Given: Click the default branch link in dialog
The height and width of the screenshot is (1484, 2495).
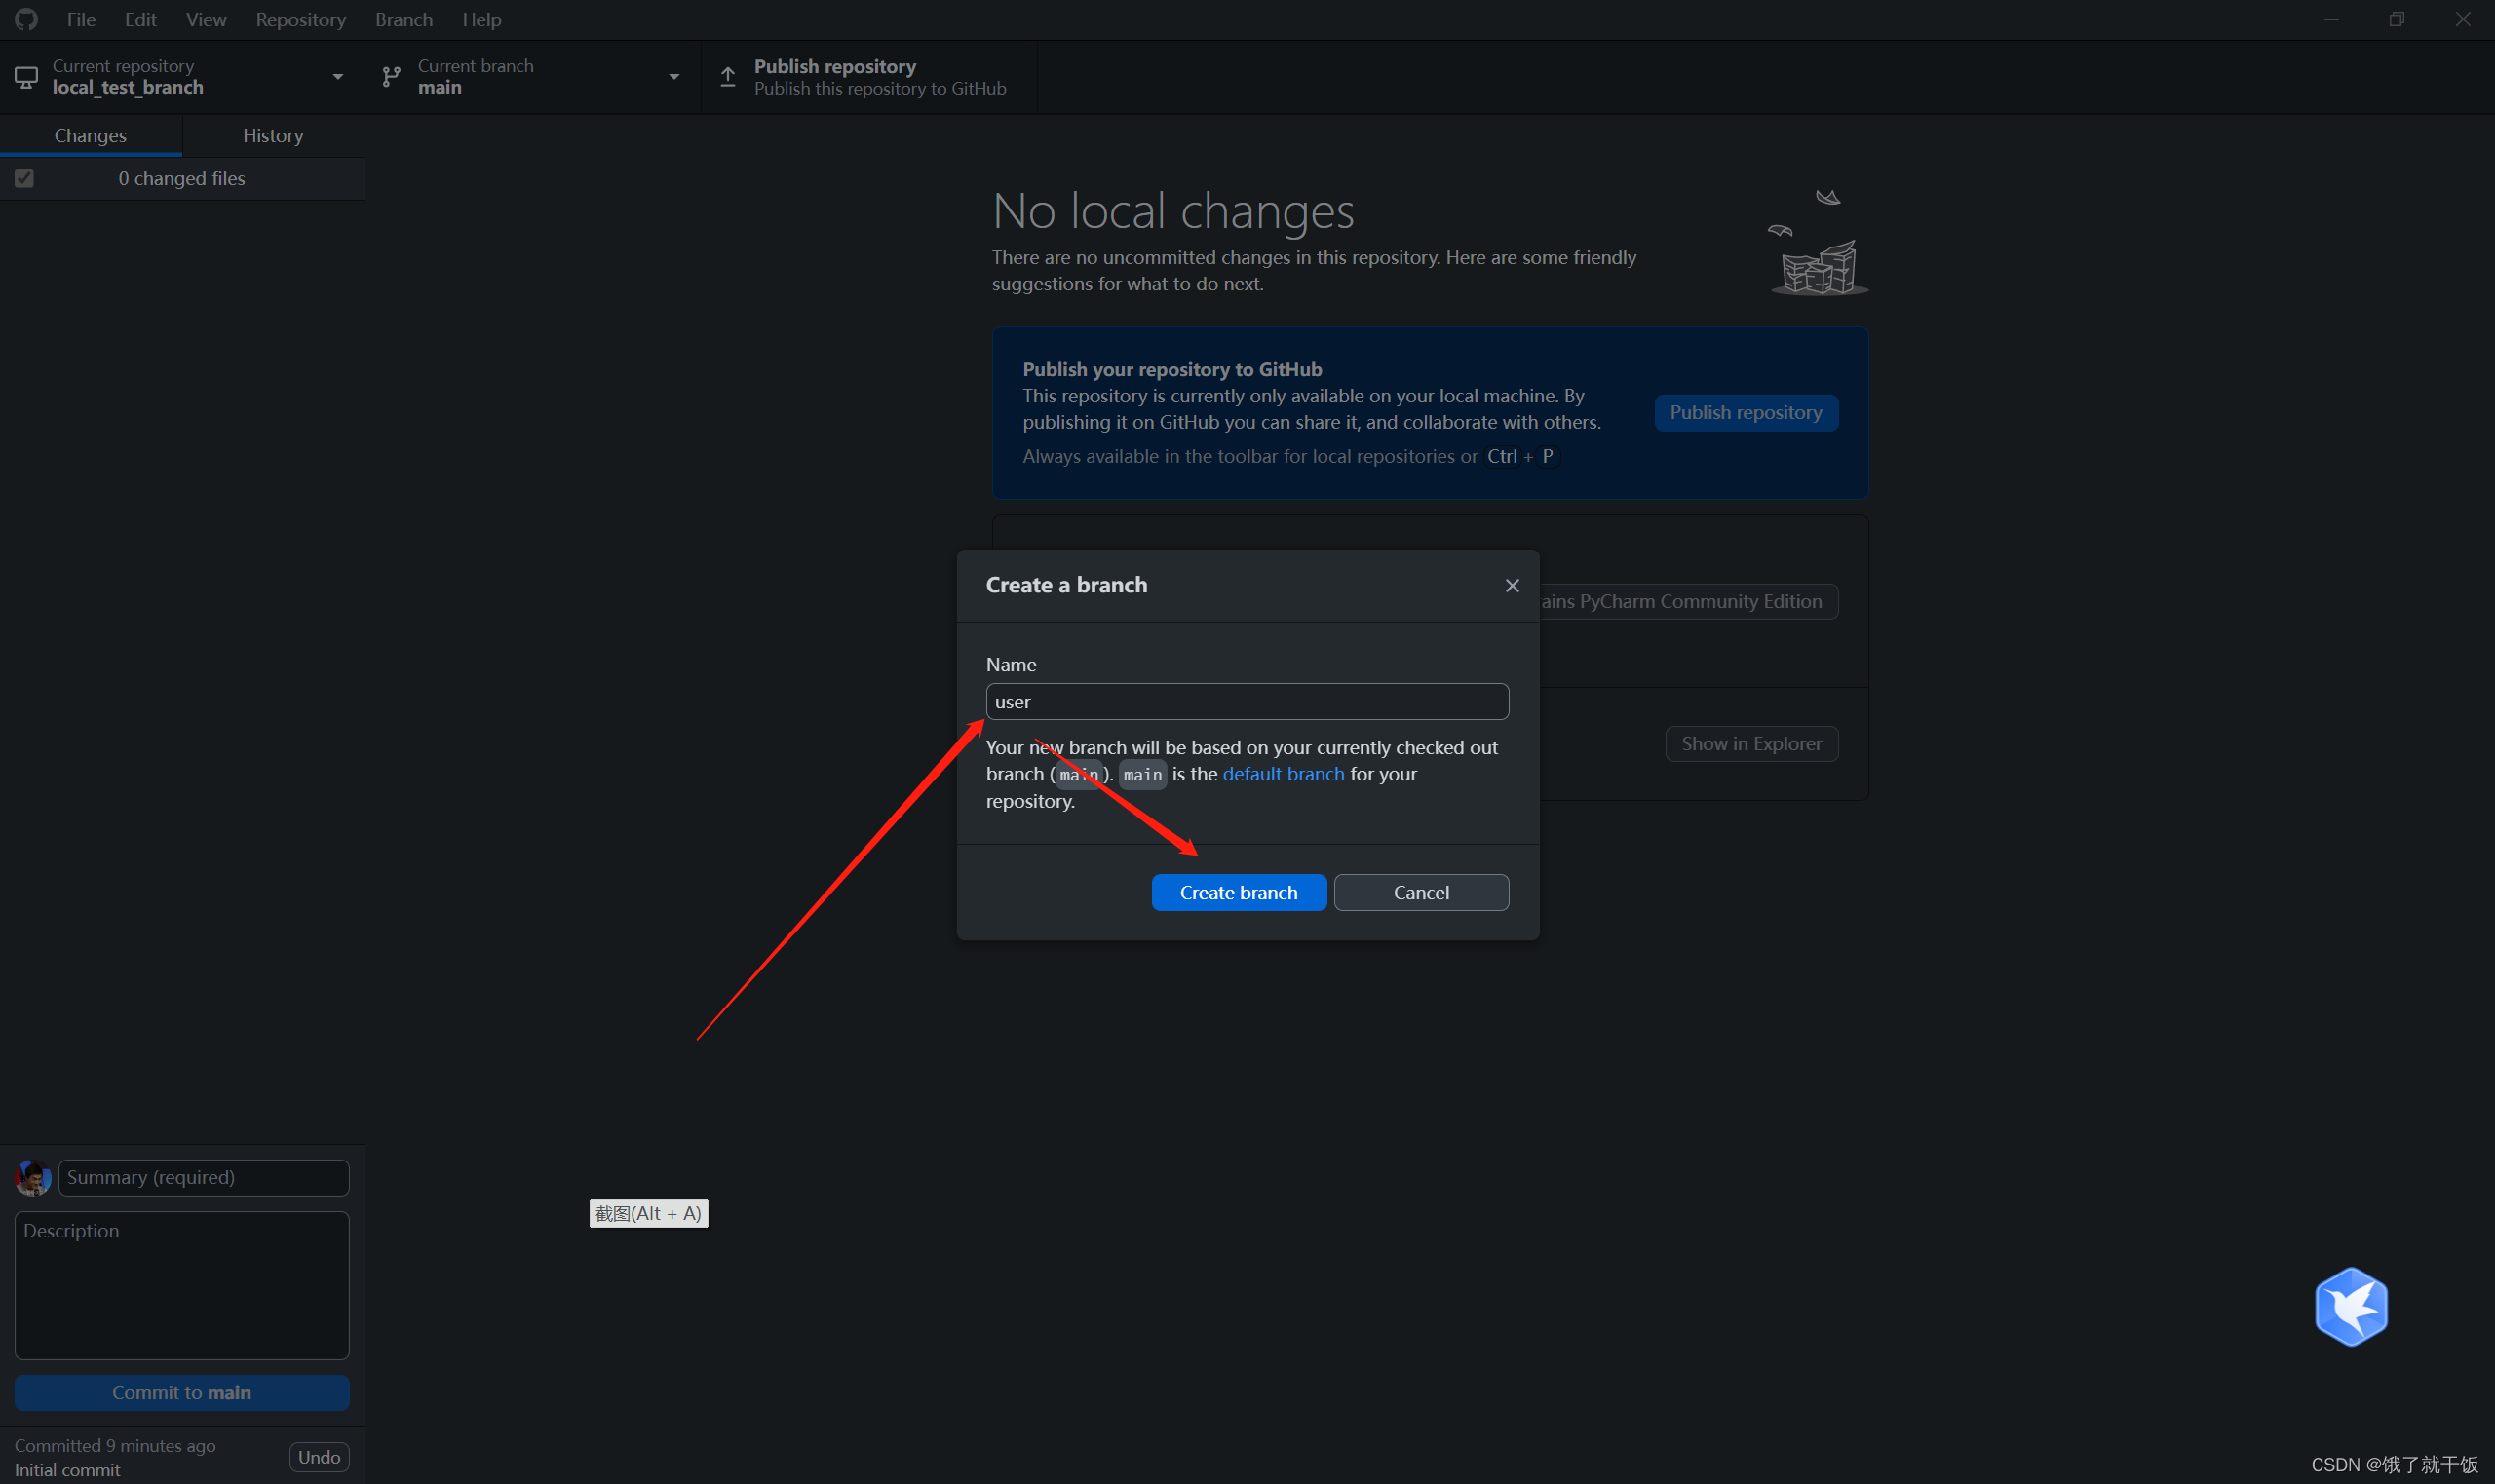Looking at the screenshot, I should pos(1285,772).
